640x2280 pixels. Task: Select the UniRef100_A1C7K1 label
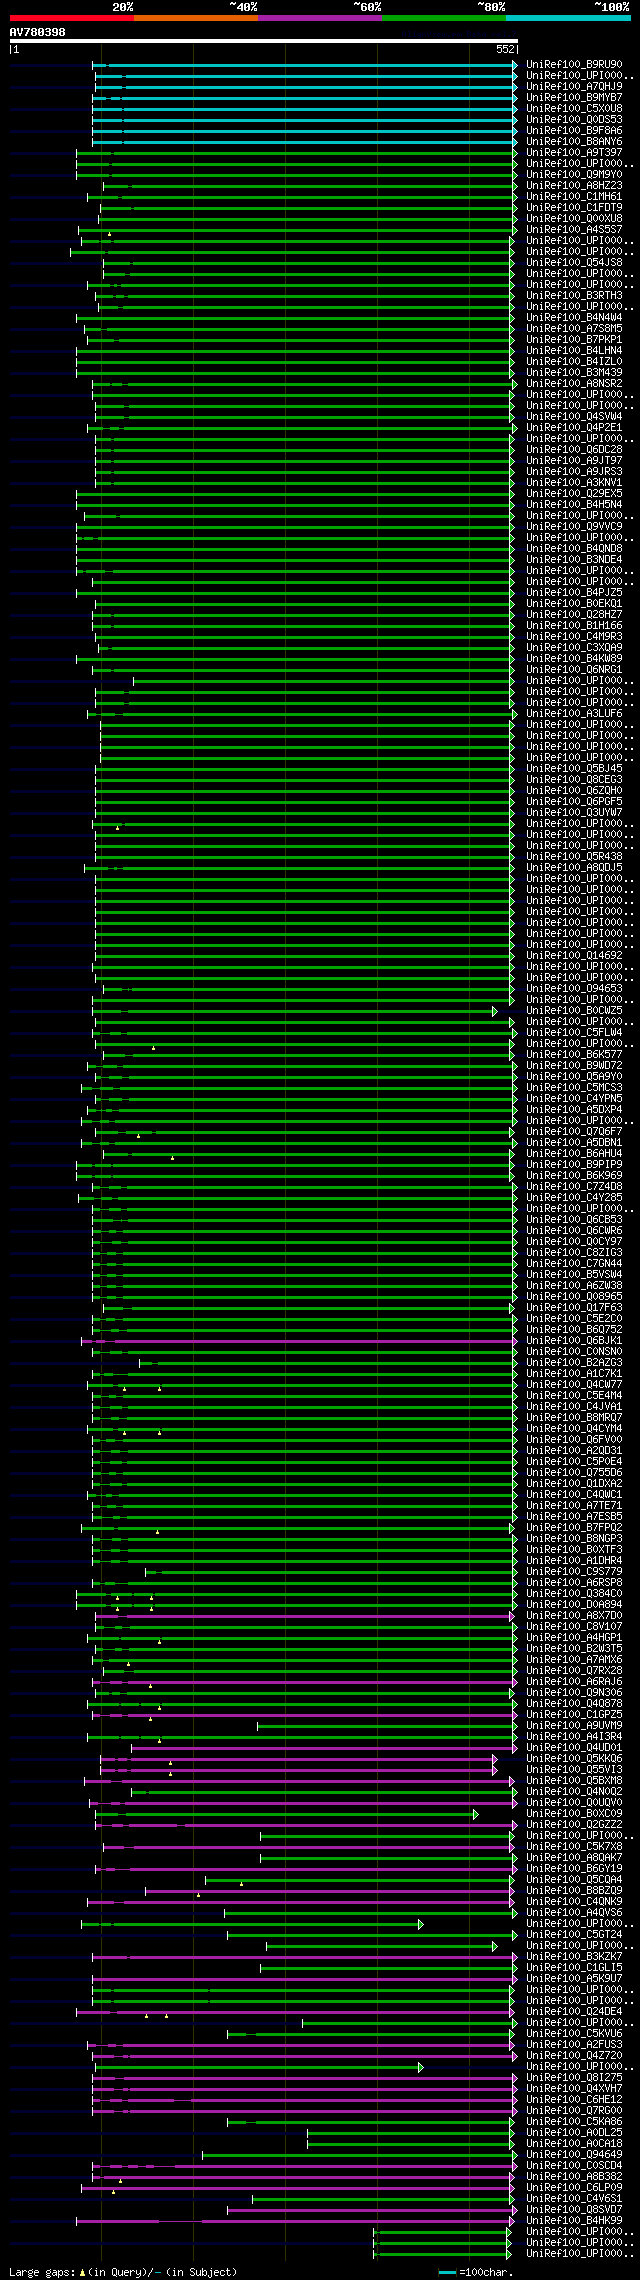[x=574, y=1374]
